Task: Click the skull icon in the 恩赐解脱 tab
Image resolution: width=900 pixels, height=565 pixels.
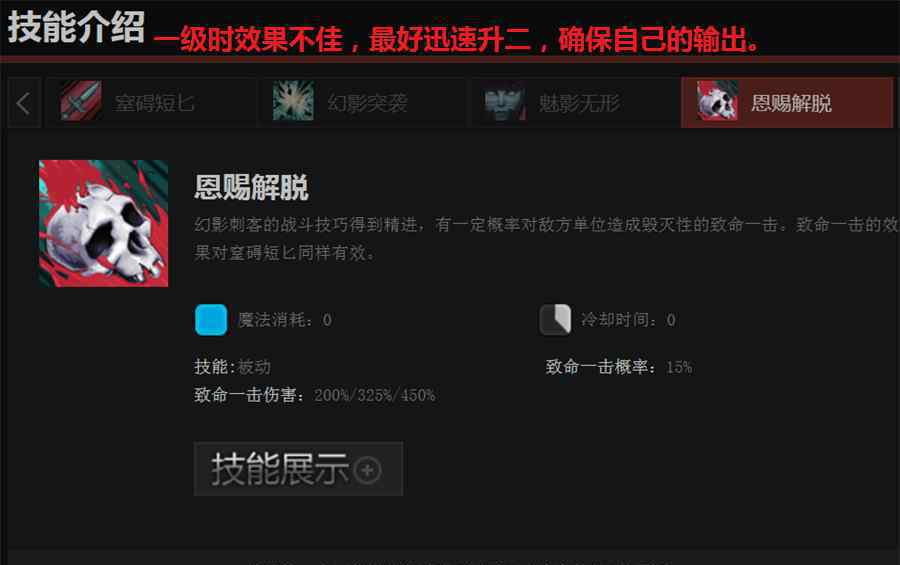Action: click(717, 101)
